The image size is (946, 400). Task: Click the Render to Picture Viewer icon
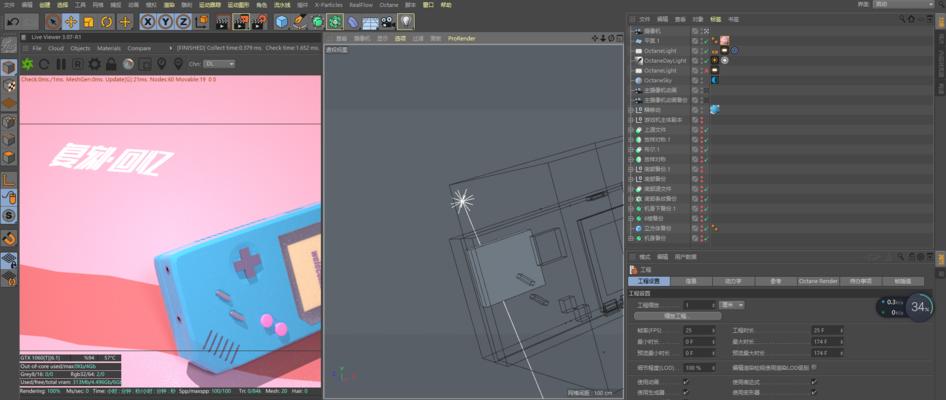241,22
